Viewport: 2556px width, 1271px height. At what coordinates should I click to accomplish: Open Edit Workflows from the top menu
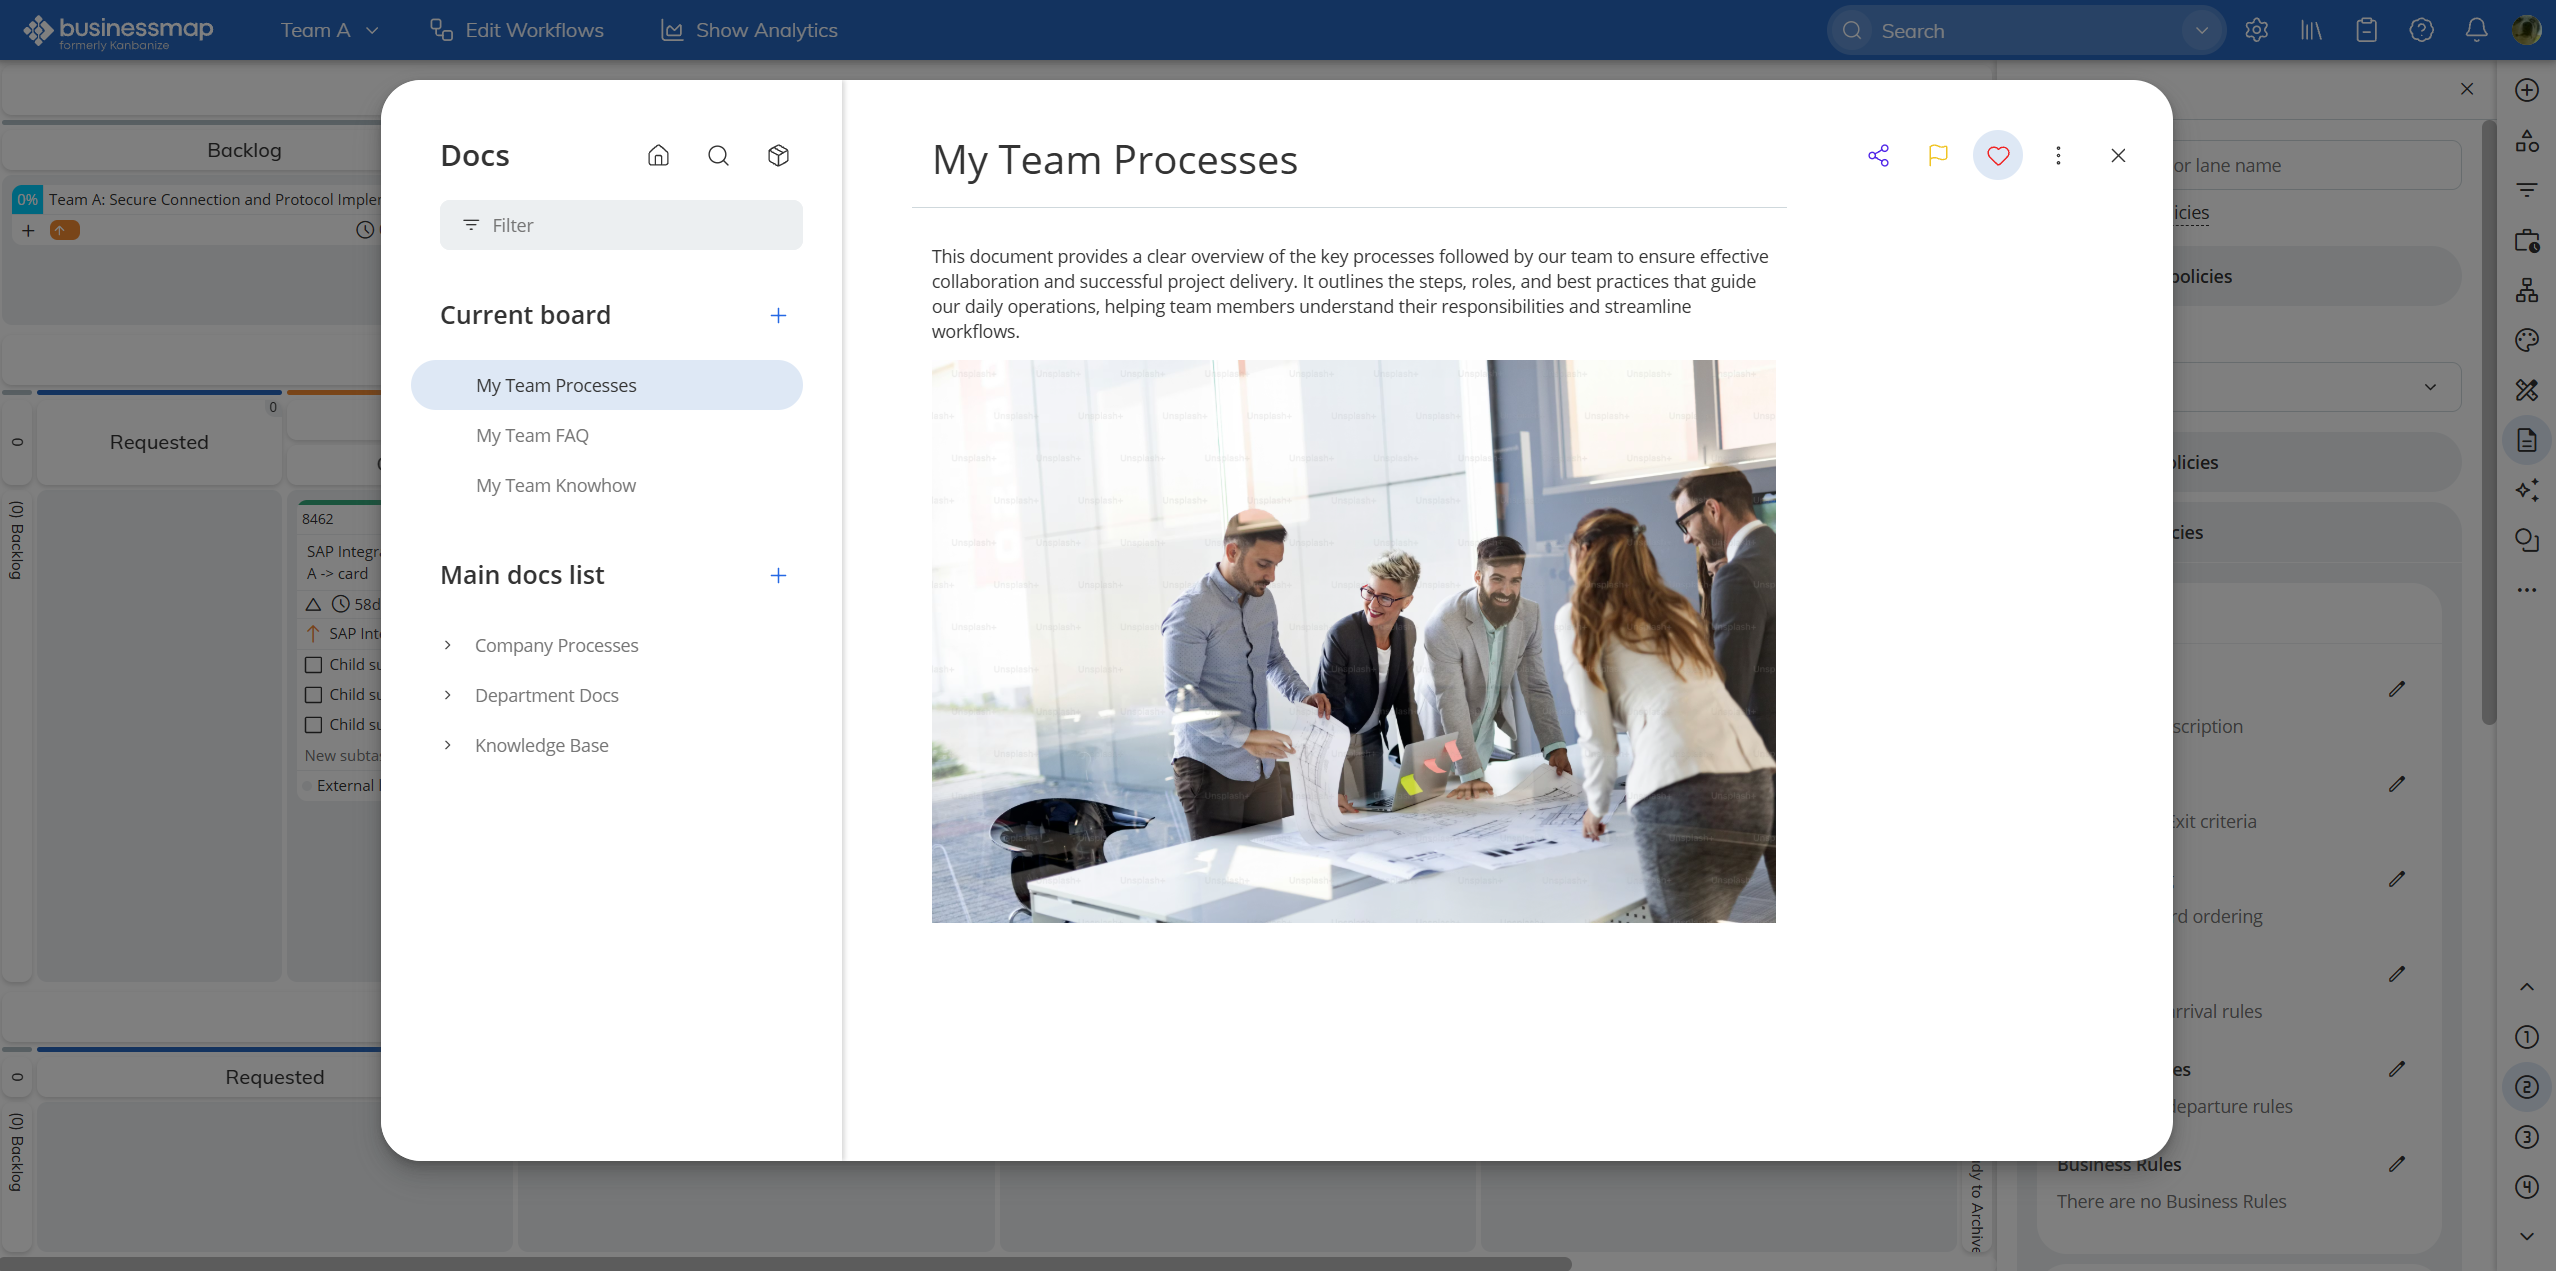point(517,30)
